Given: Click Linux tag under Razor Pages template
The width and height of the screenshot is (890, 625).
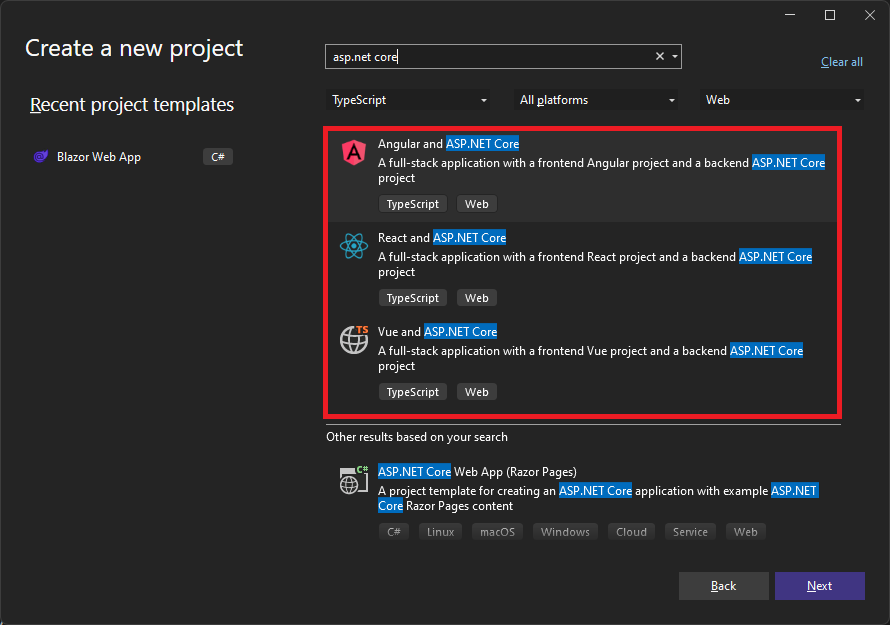Looking at the screenshot, I should click(440, 532).
